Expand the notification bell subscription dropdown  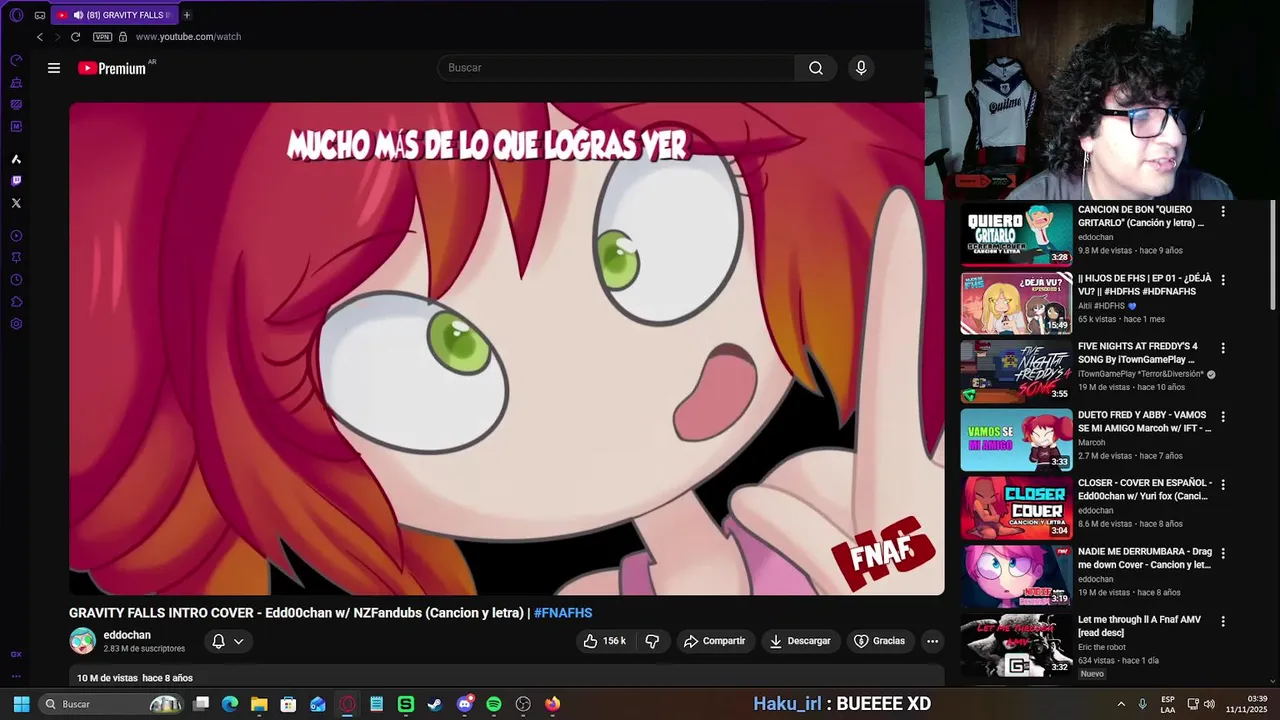[x=228, y=641]
